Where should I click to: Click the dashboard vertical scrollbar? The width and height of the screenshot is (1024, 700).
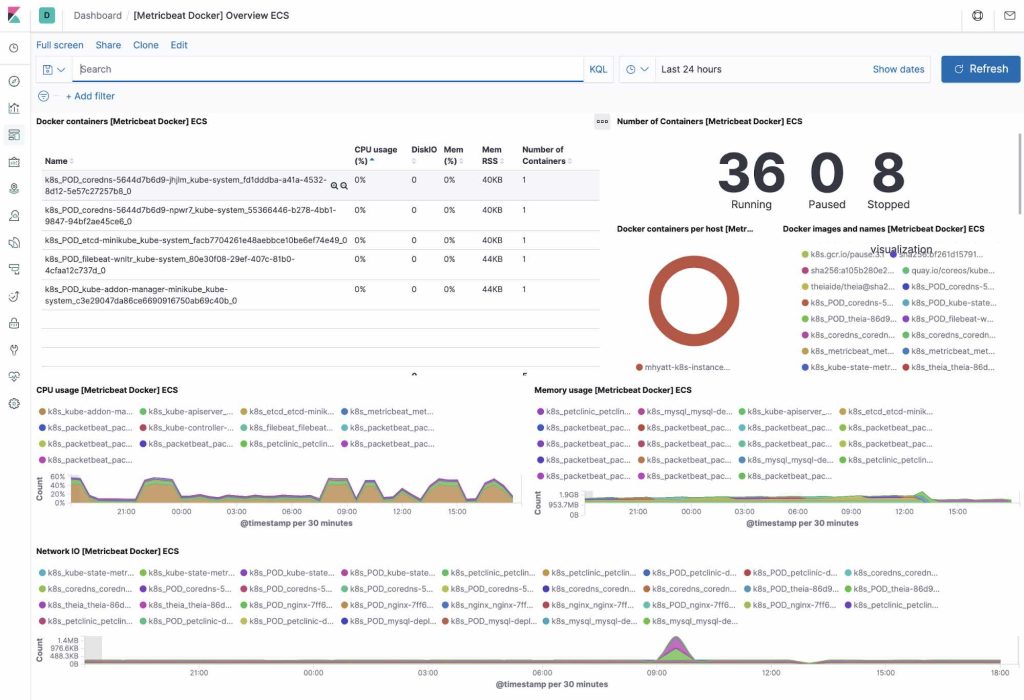[x=1019, y=173]
